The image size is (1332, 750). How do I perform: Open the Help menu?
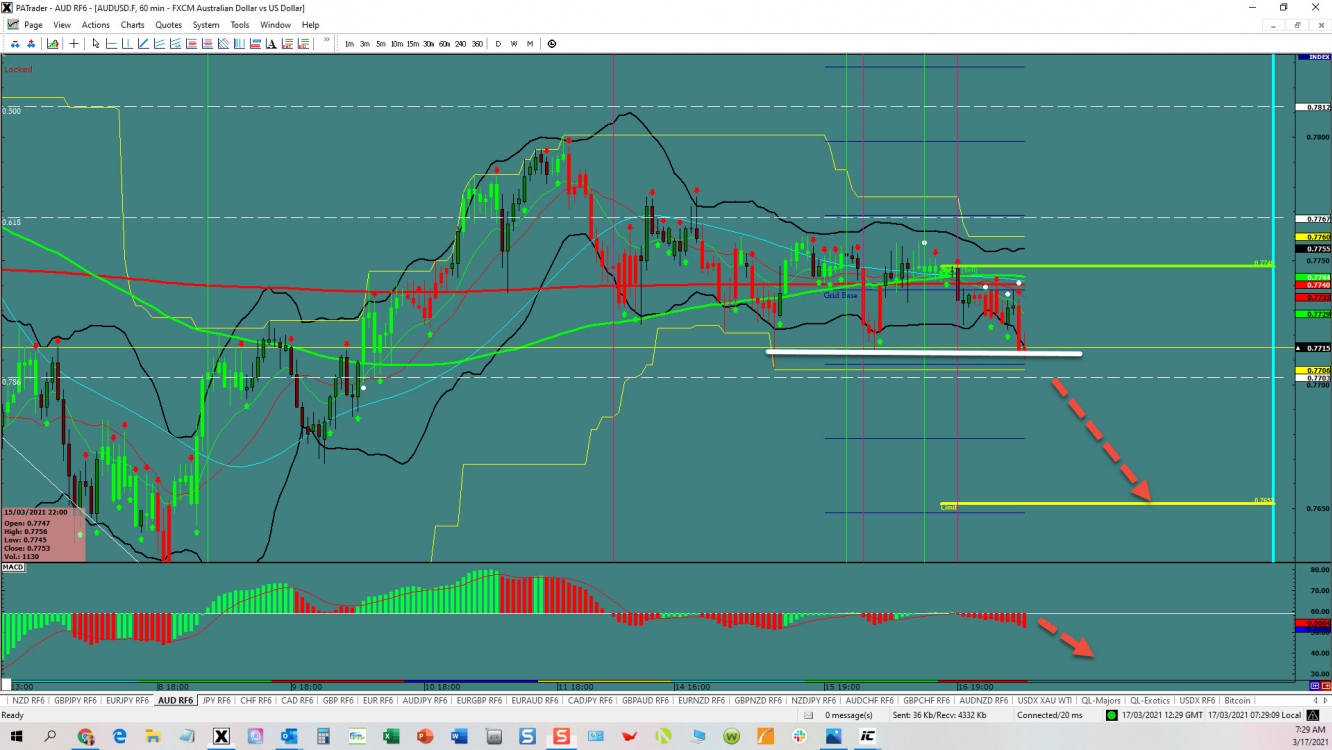(x=311, y=25)
